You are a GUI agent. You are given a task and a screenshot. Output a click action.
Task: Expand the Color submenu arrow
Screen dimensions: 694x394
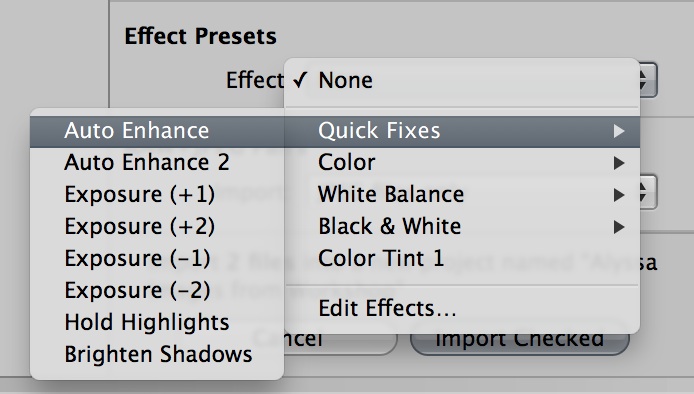pyautogui.click(x=619, y=163)
